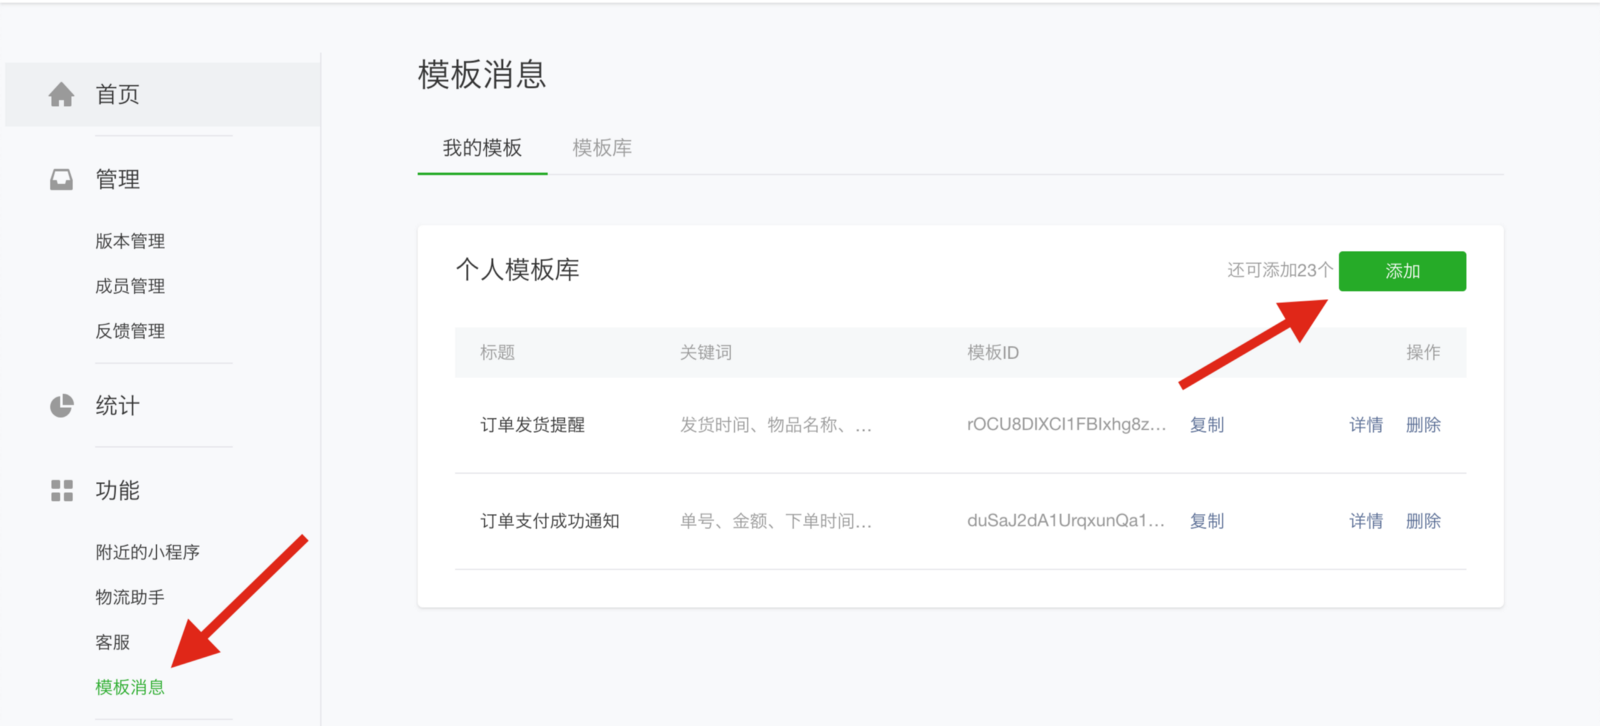This screenshot has height=726, width=1600.
Task: Open 首页 in the sidebar
Action: (x=117, y=95)
